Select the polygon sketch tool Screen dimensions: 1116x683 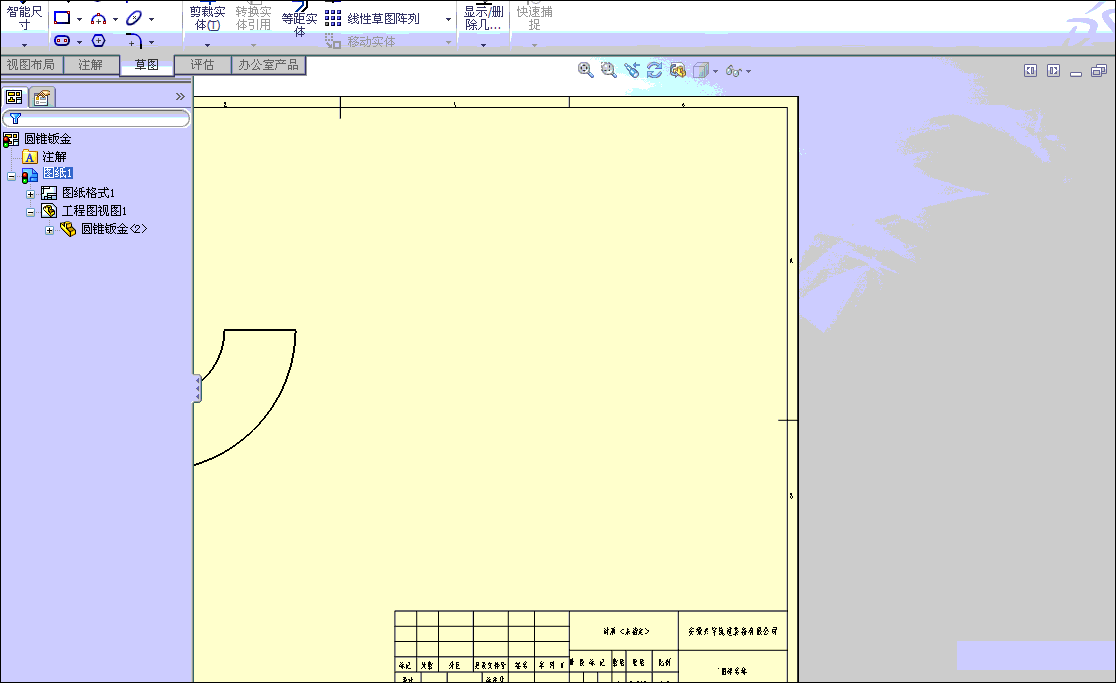coord(99,41)
